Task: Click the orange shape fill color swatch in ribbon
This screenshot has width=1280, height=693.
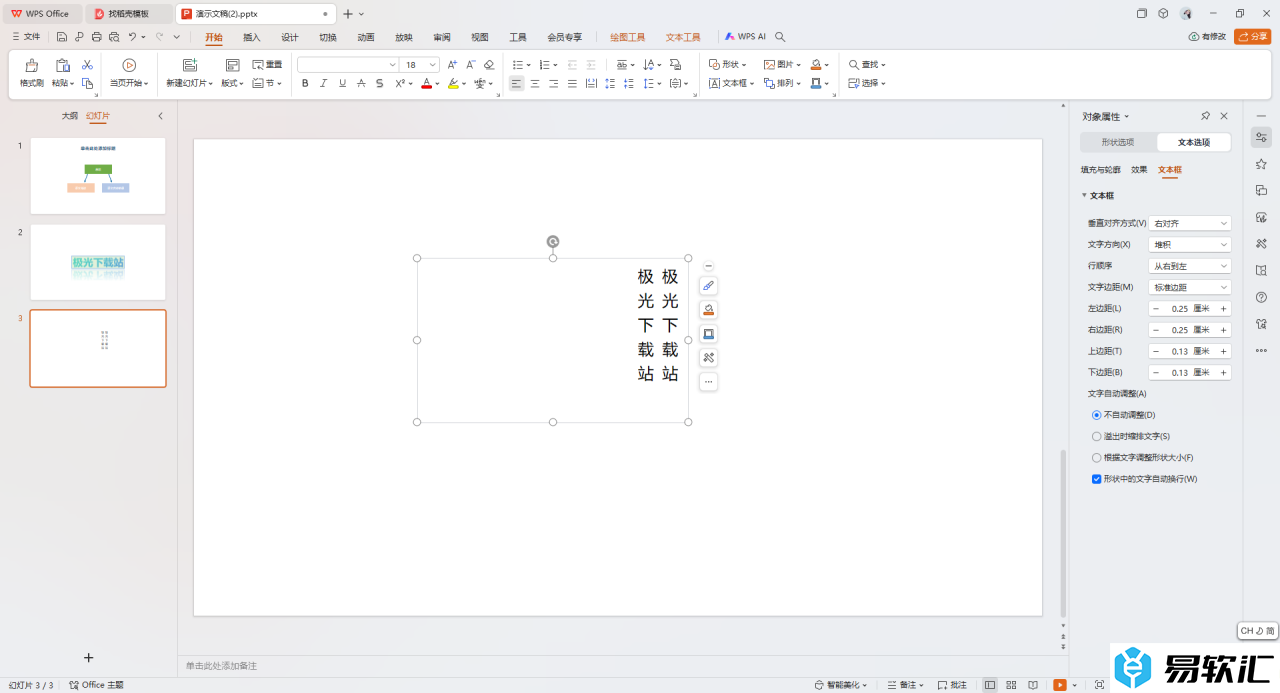Action: [x=816, y=65]
